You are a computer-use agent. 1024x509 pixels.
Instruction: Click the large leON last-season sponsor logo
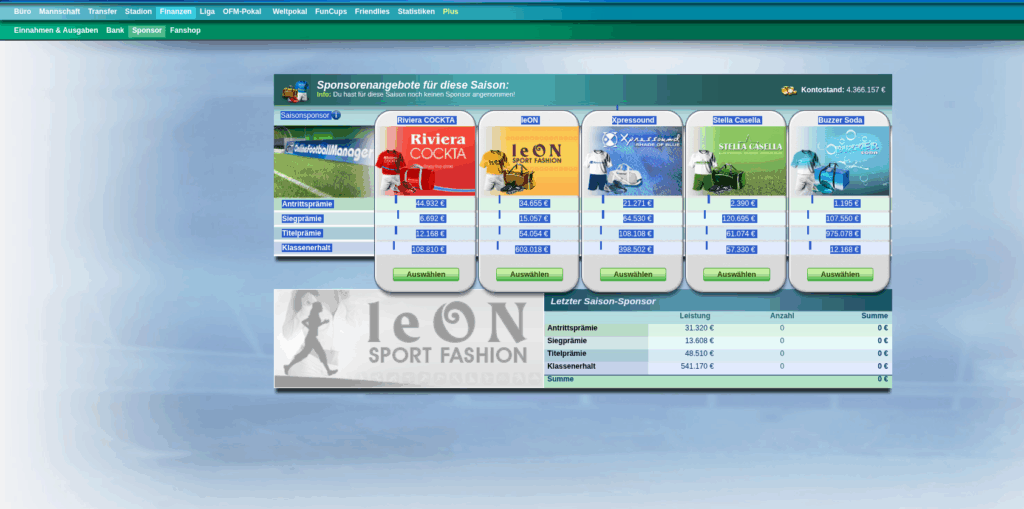409,338
